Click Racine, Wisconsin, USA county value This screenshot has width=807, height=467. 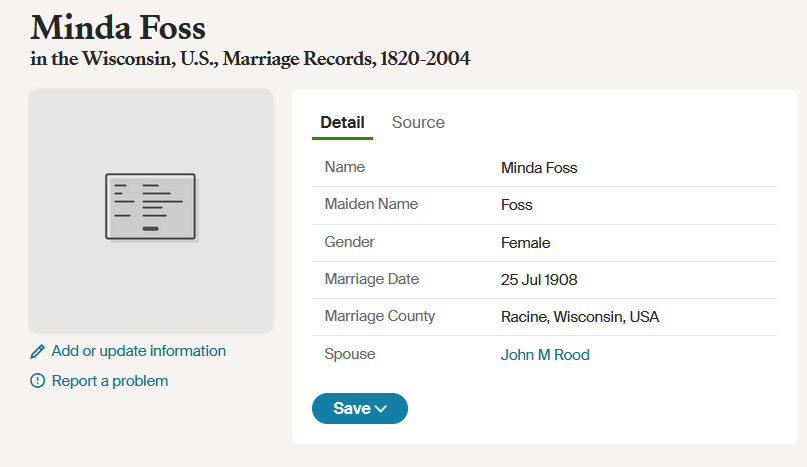click(580, 317)
